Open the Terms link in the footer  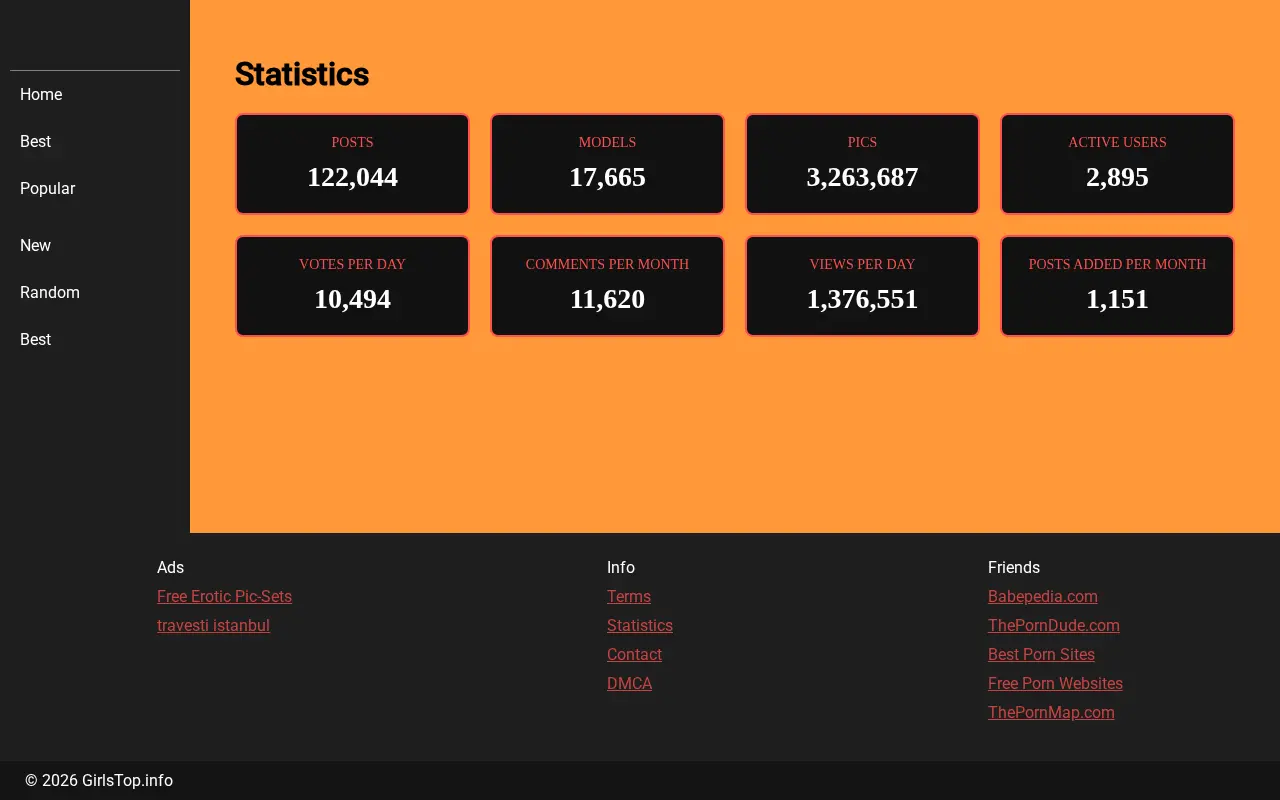click(629, 596)
